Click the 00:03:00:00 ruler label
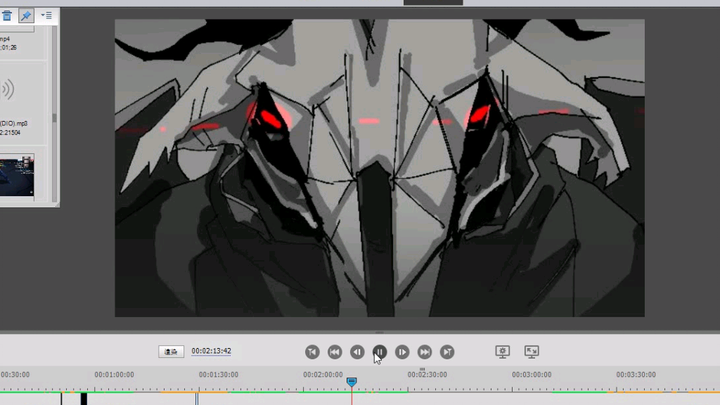 [x=531, y=375]
